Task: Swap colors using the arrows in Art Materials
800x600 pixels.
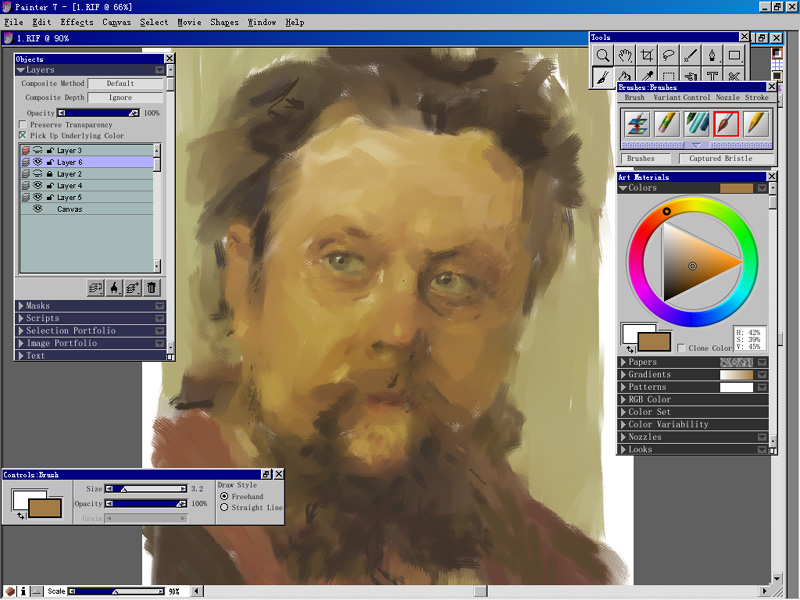Action: (x=630, y=349)
